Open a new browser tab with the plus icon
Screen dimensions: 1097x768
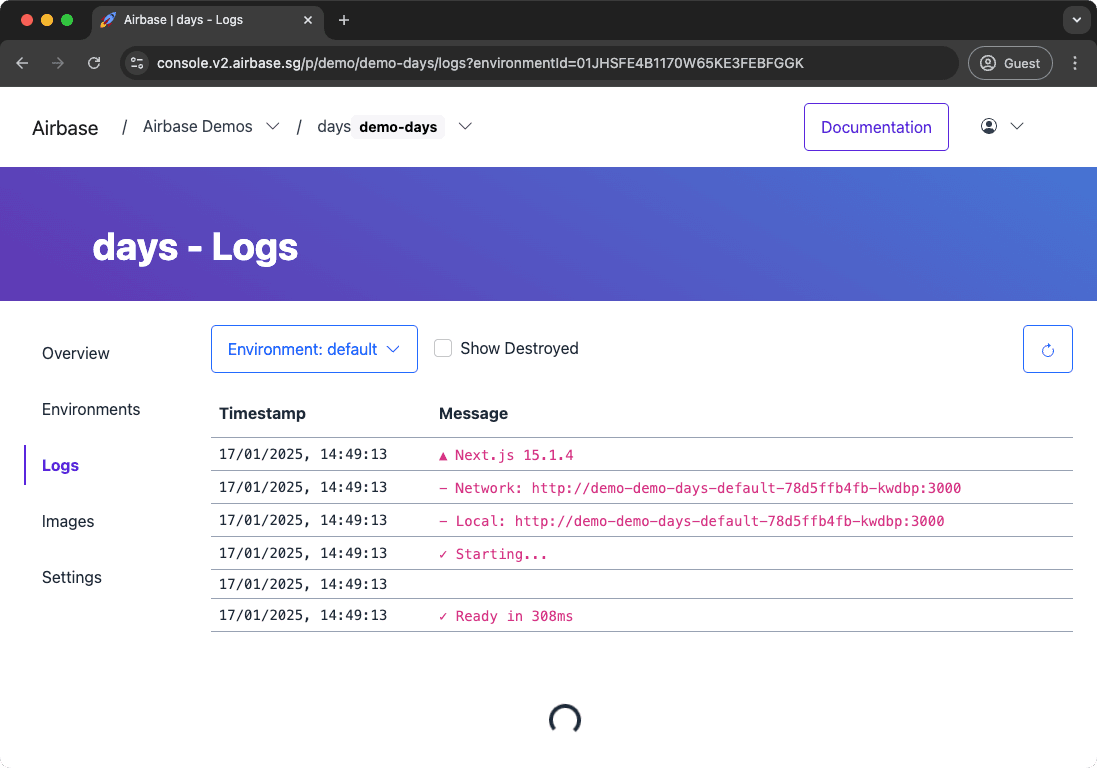(x=344, y=19)
